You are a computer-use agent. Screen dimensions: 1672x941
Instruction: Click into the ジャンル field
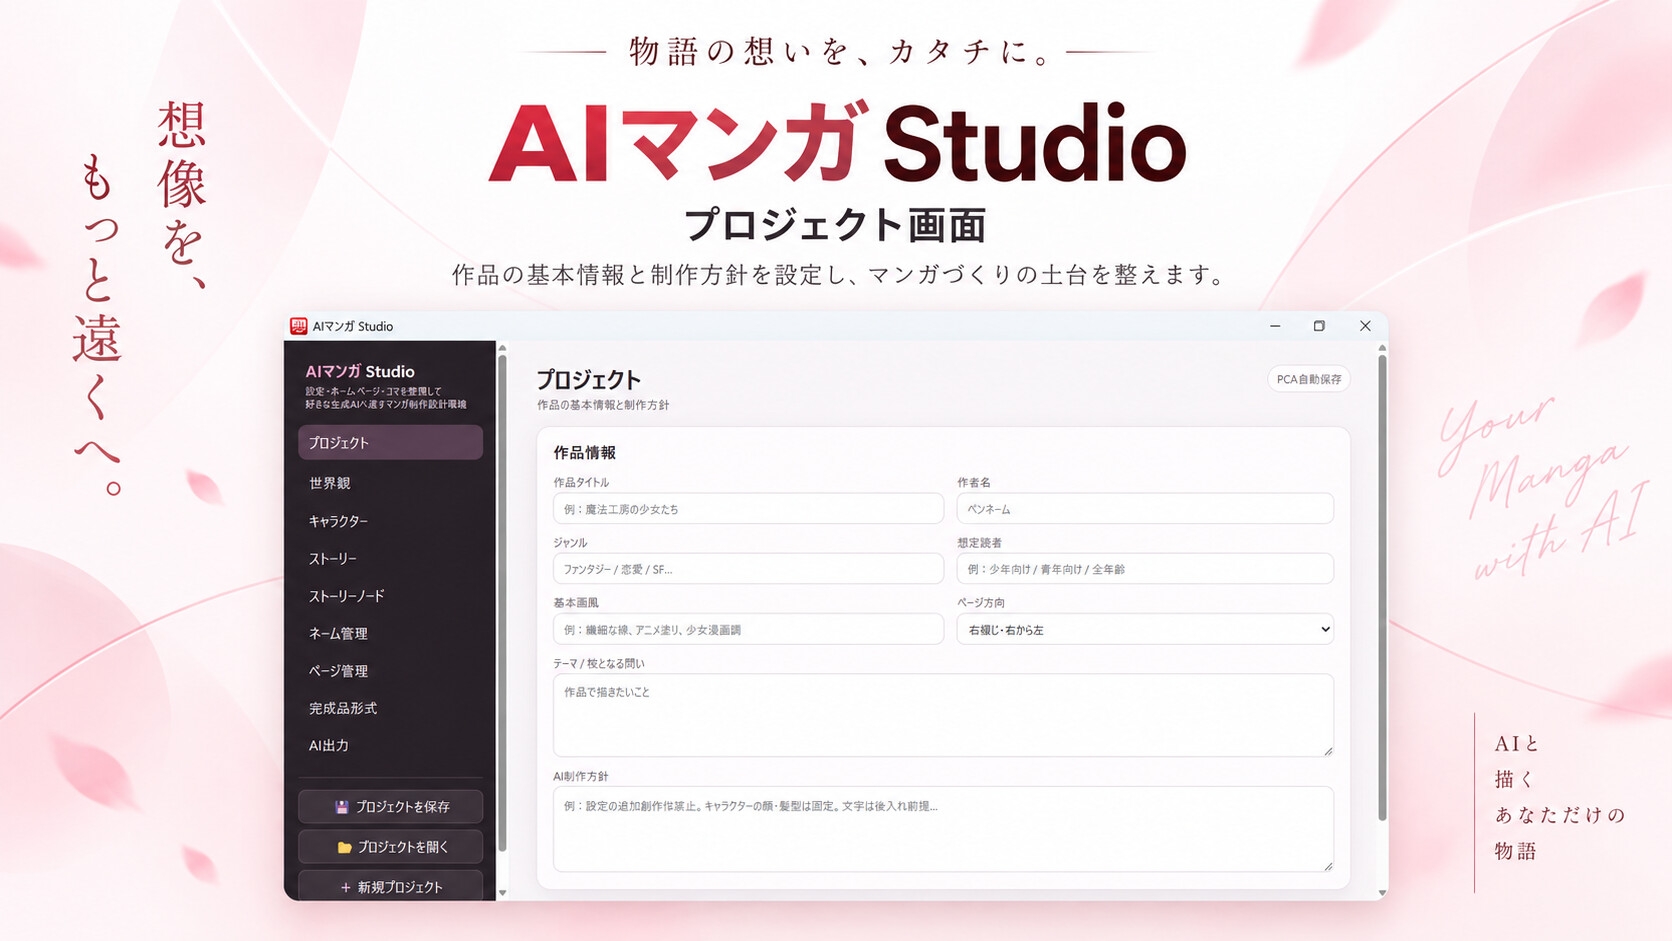(x=748, y=569)
